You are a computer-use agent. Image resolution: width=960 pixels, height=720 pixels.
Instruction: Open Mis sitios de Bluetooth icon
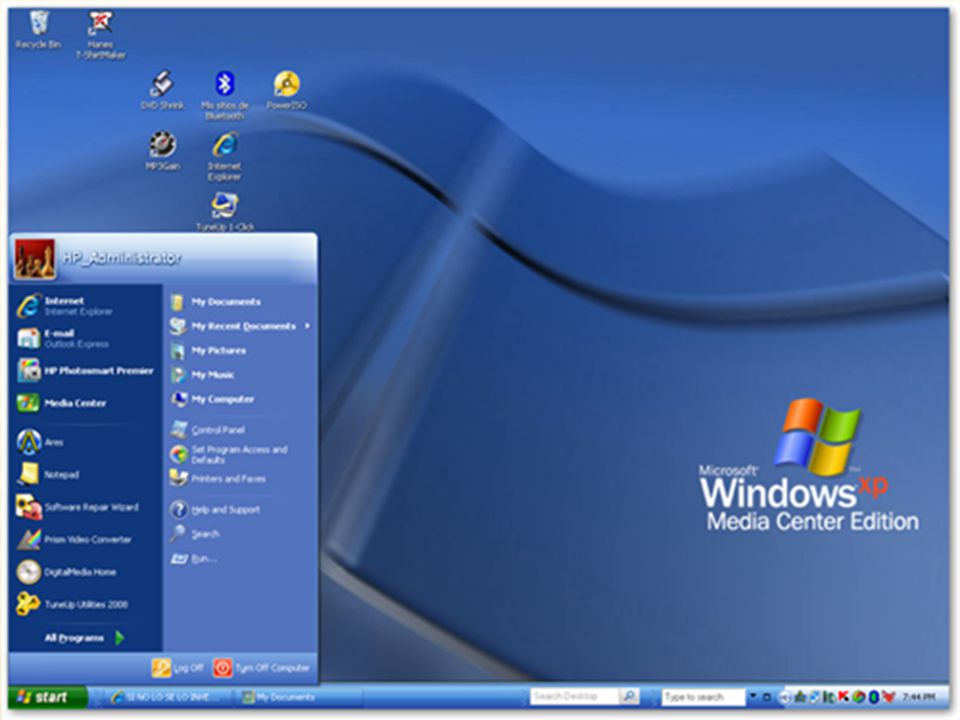coord(225,96)
